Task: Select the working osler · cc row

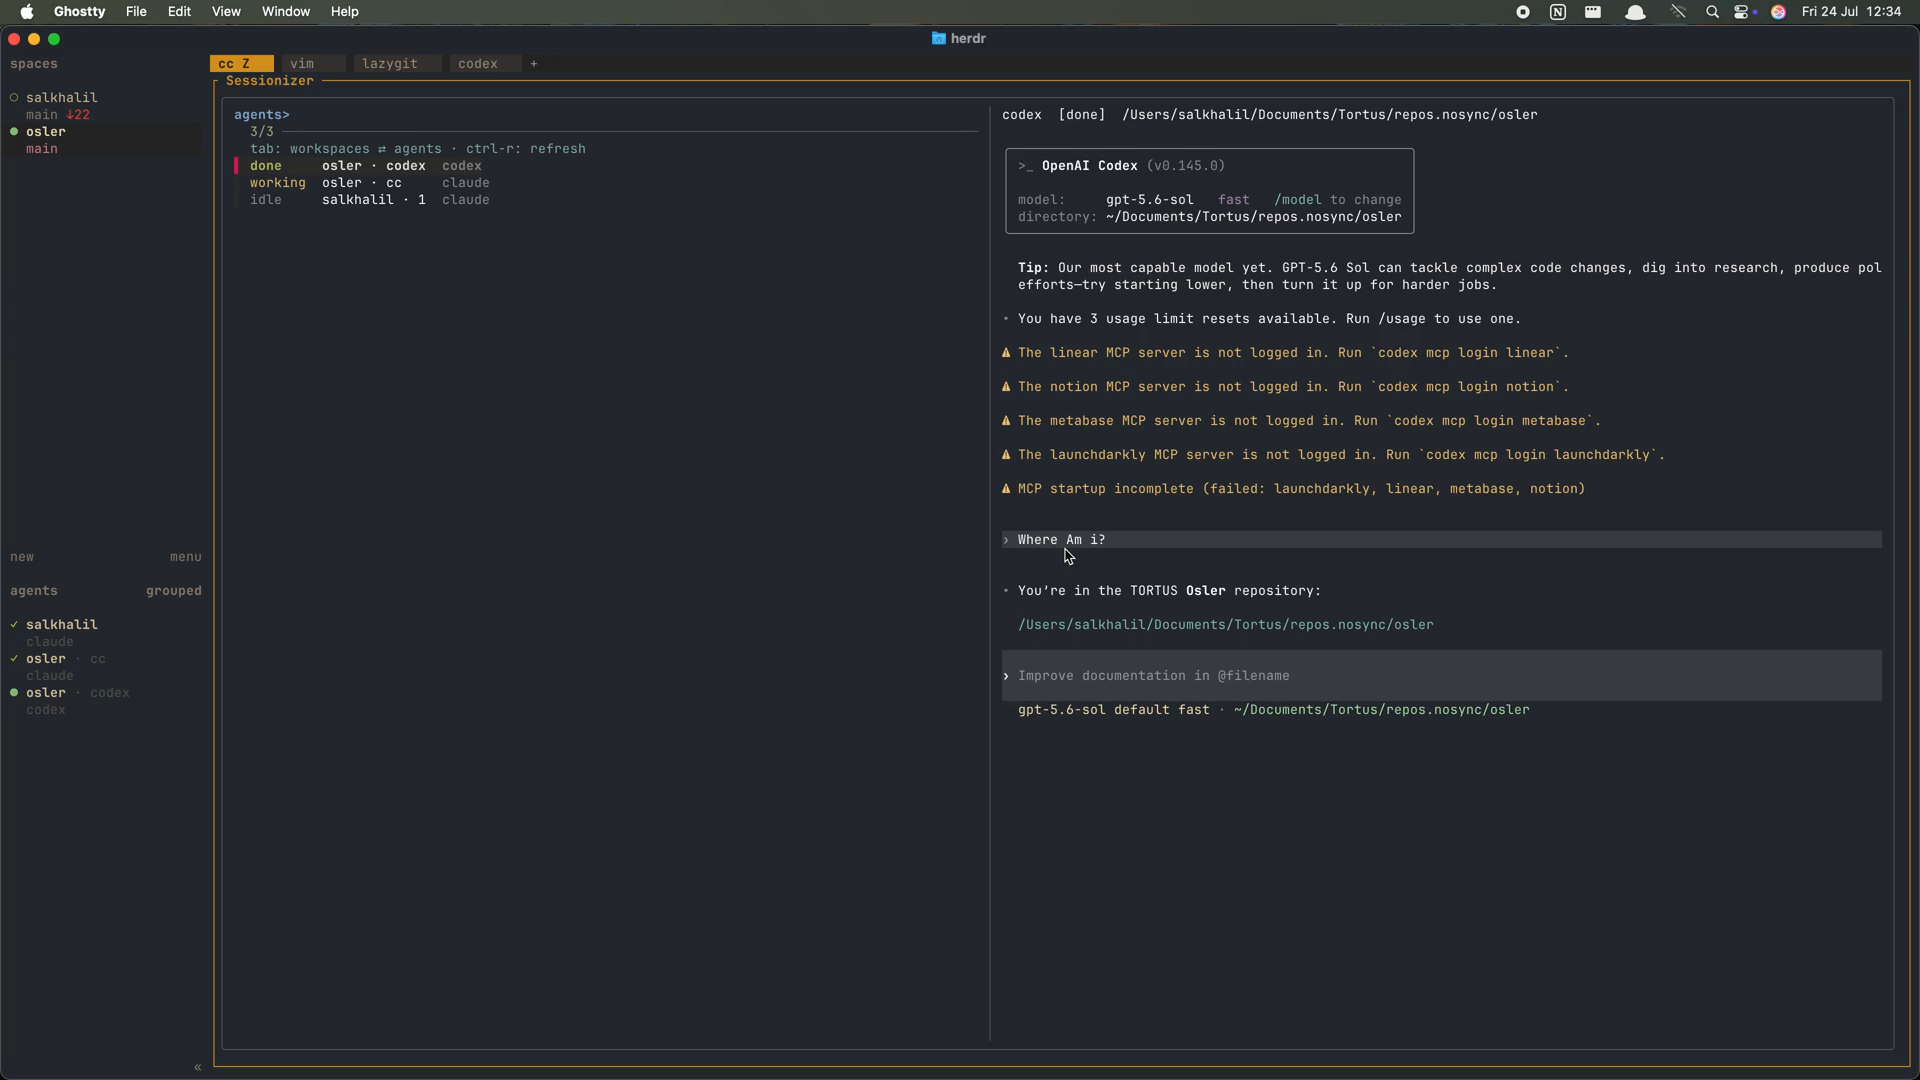Action: [x=370, y=183]
